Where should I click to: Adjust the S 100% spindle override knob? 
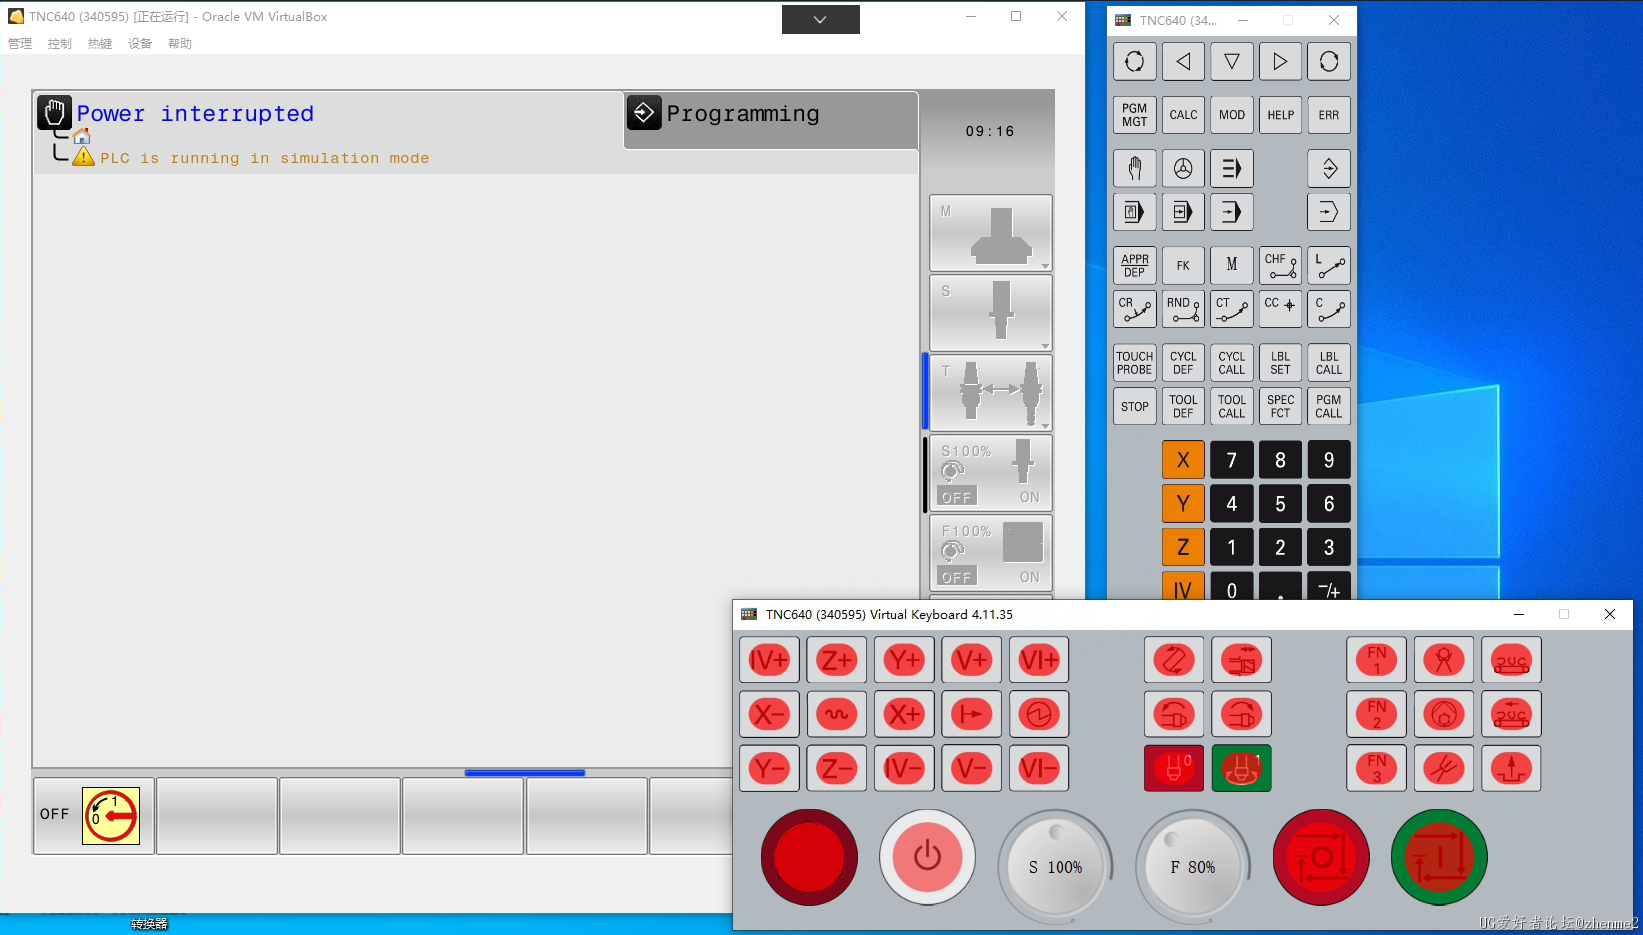pyautogui.click(x=1055, y=866)
